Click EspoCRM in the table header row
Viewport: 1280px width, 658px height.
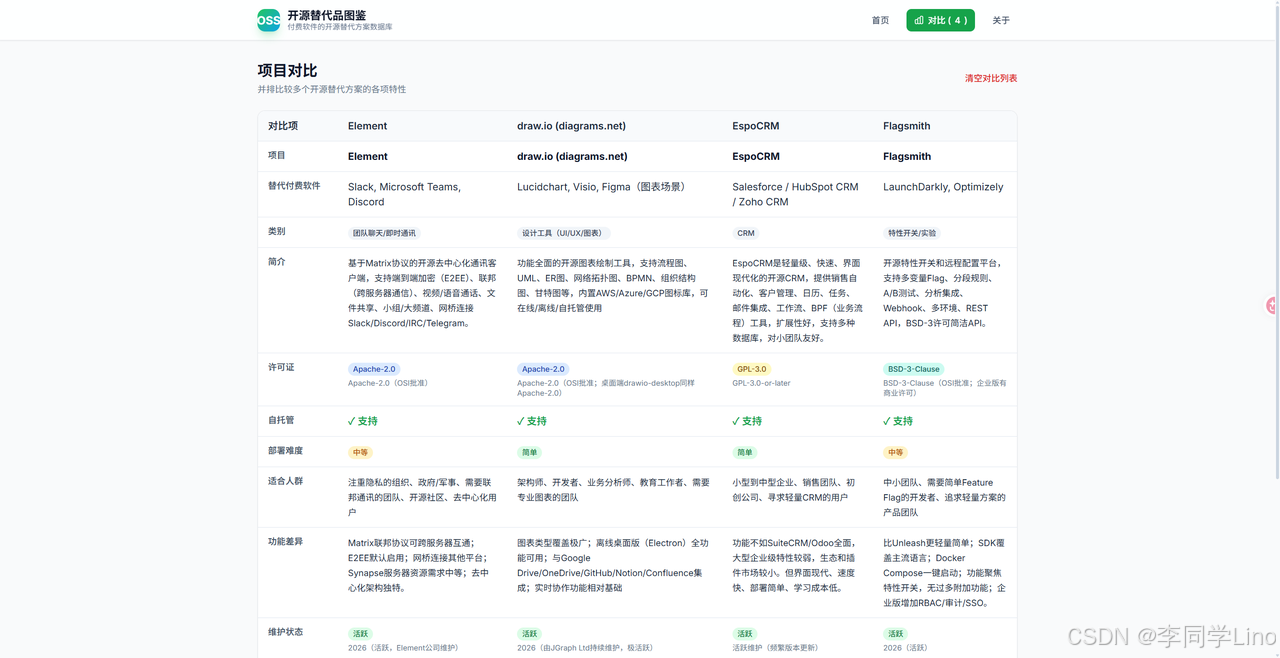755,126
